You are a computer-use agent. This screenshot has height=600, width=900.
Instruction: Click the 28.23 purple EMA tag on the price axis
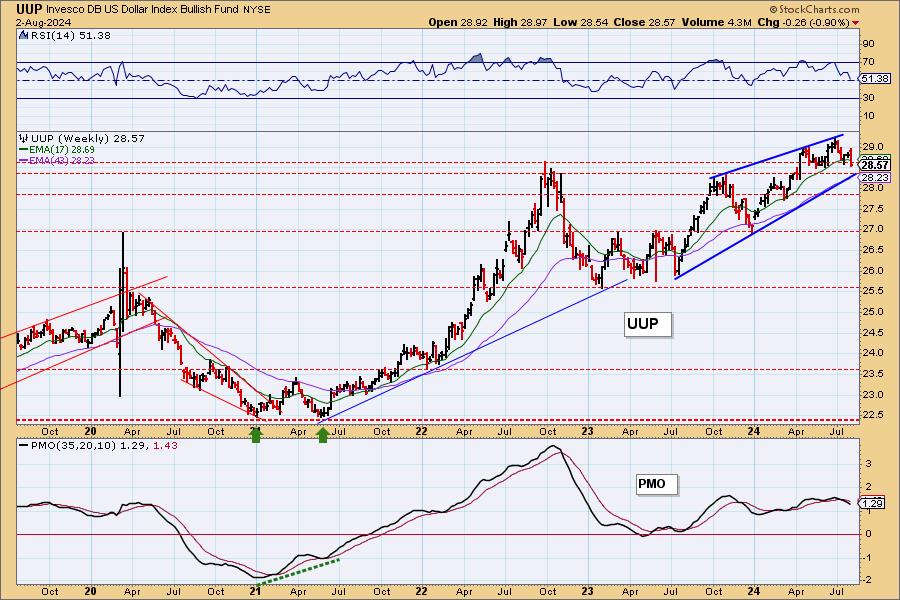point(875,177)
